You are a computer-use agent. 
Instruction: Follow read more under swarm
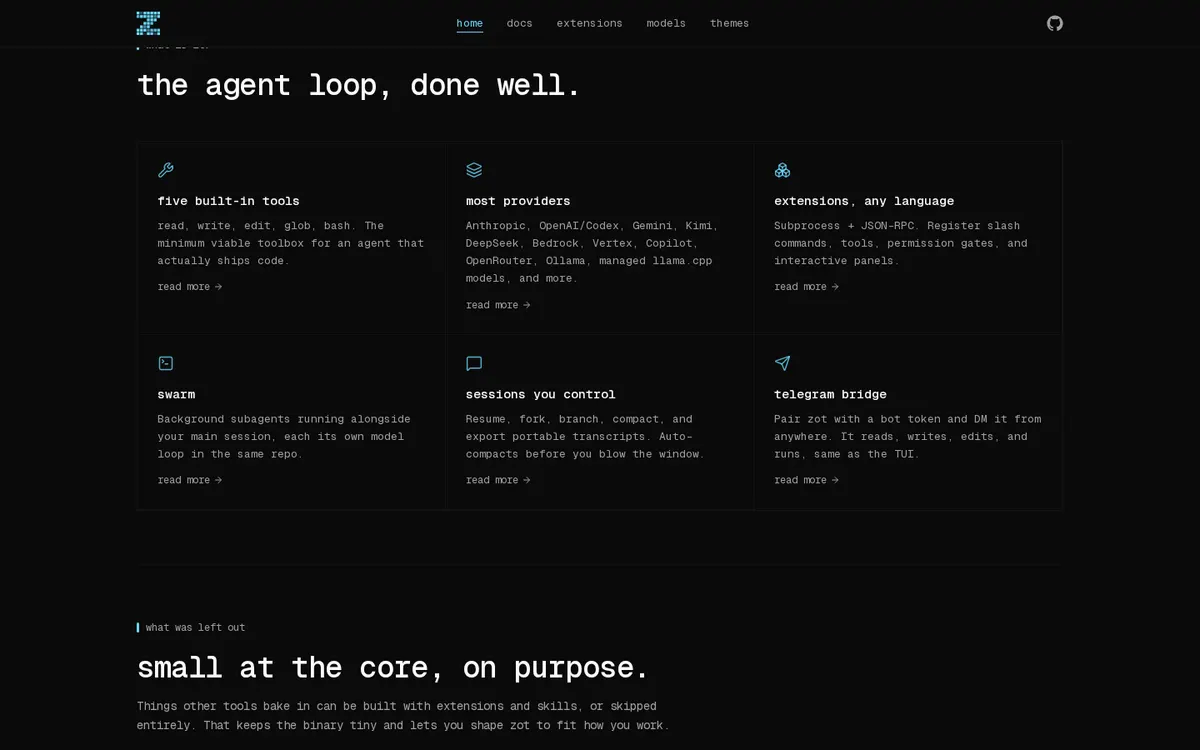190,480
